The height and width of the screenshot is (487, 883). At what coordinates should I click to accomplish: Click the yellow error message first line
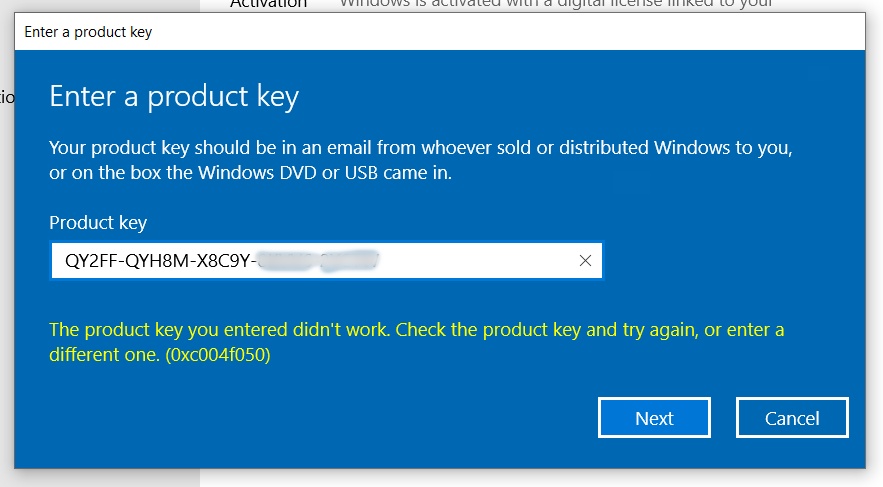(416, 329)
